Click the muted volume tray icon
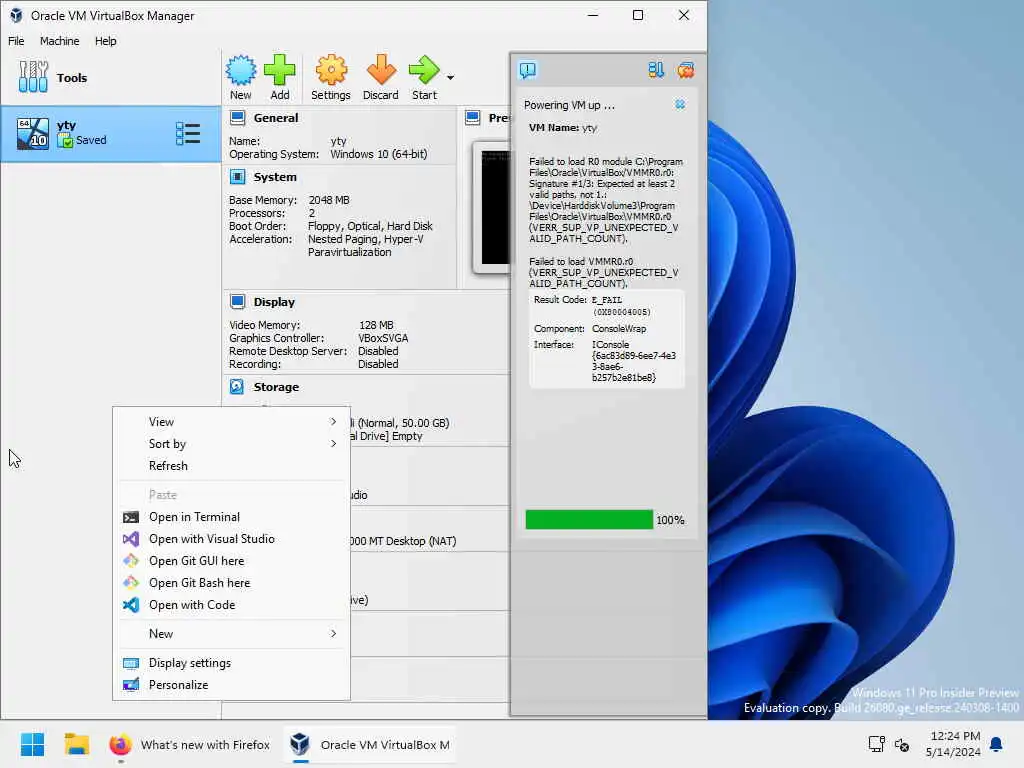The height and width of the screenshot is (768, 1024). click(x=902, y=744)
